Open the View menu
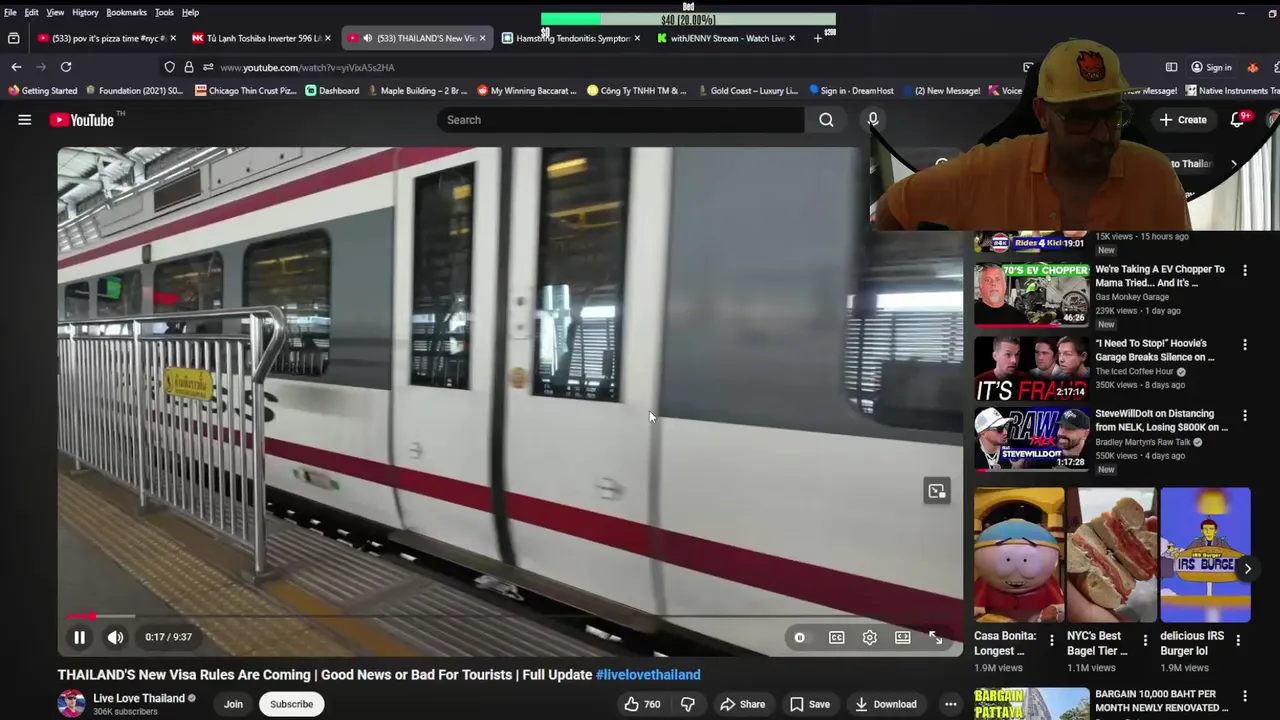The width and height of the screenshot is (1280, 720). click(x=55, y=12)
